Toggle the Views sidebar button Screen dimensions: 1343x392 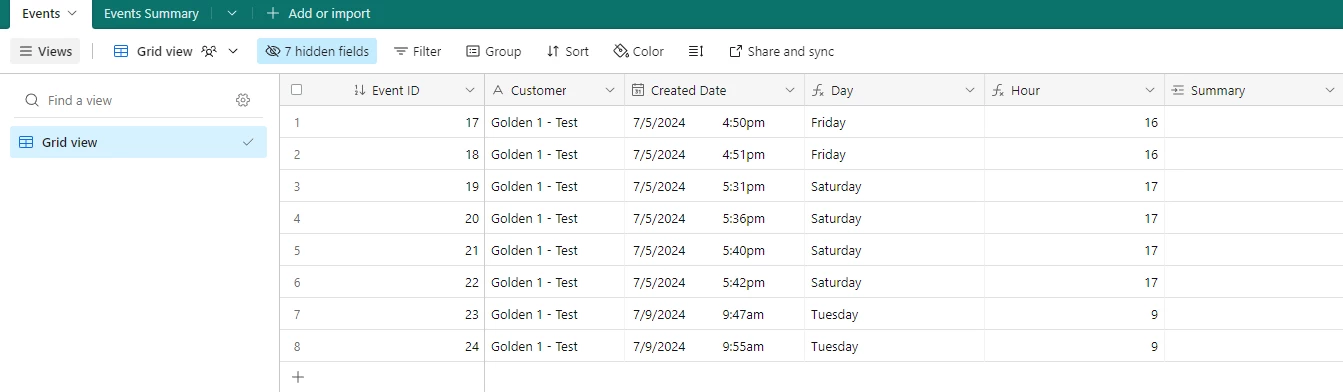[46, 51]
